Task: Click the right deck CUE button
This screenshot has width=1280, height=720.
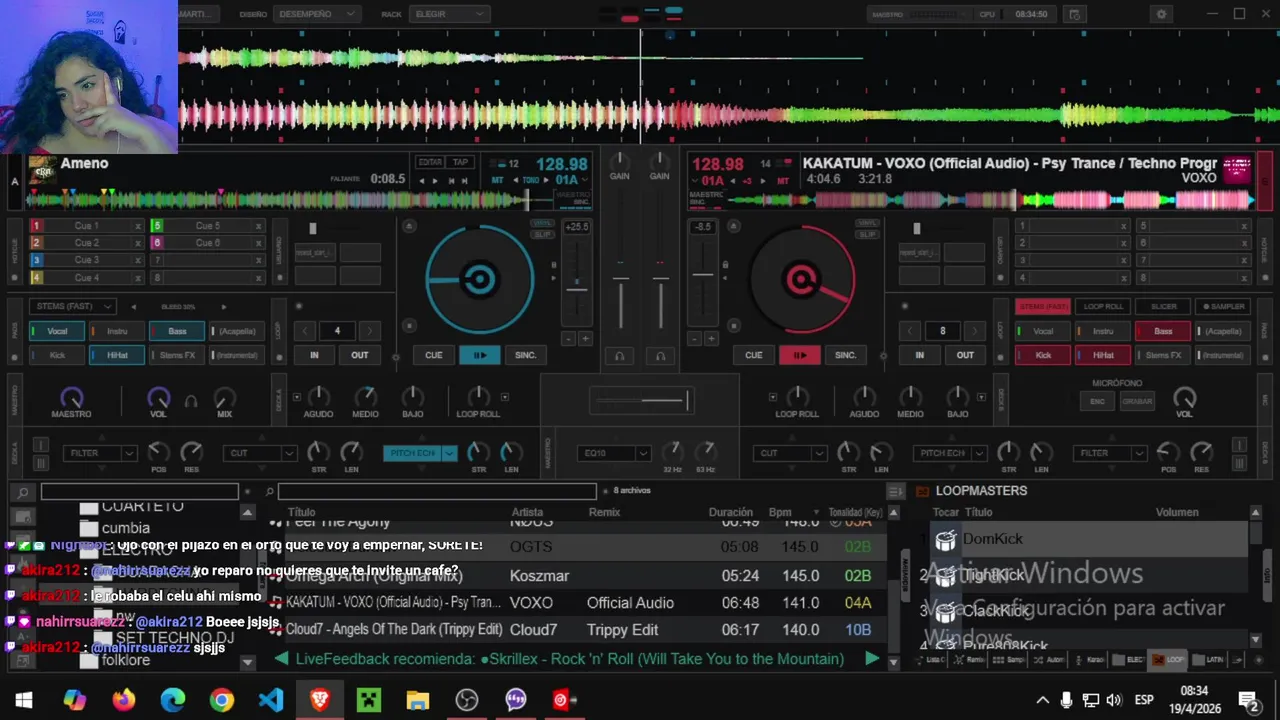Action: pyautogui.click(x=753, y=355)
